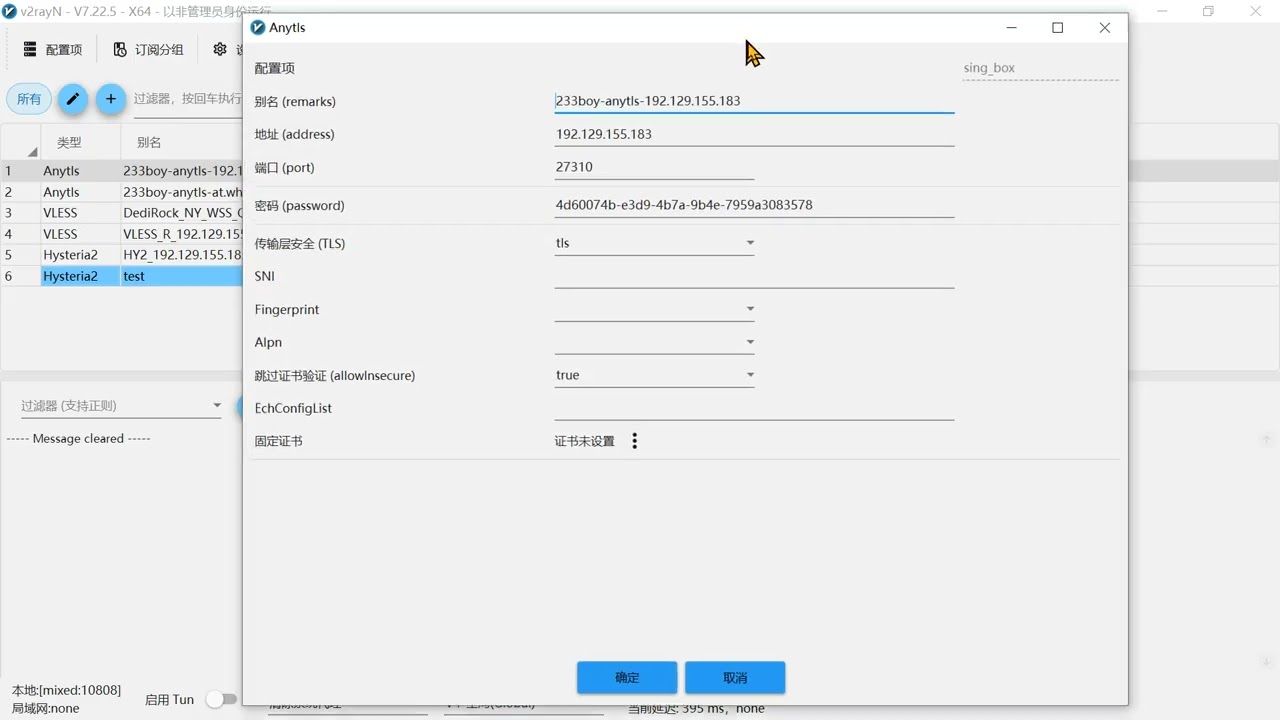The height and width of the screenshot is (720, 1280).
Task: Click the 证书未设置 text
Action: [x=585, y=441]
